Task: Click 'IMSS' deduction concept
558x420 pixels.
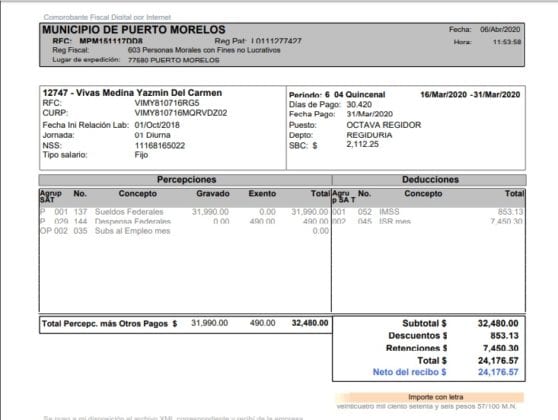Action: pos(389,212)
